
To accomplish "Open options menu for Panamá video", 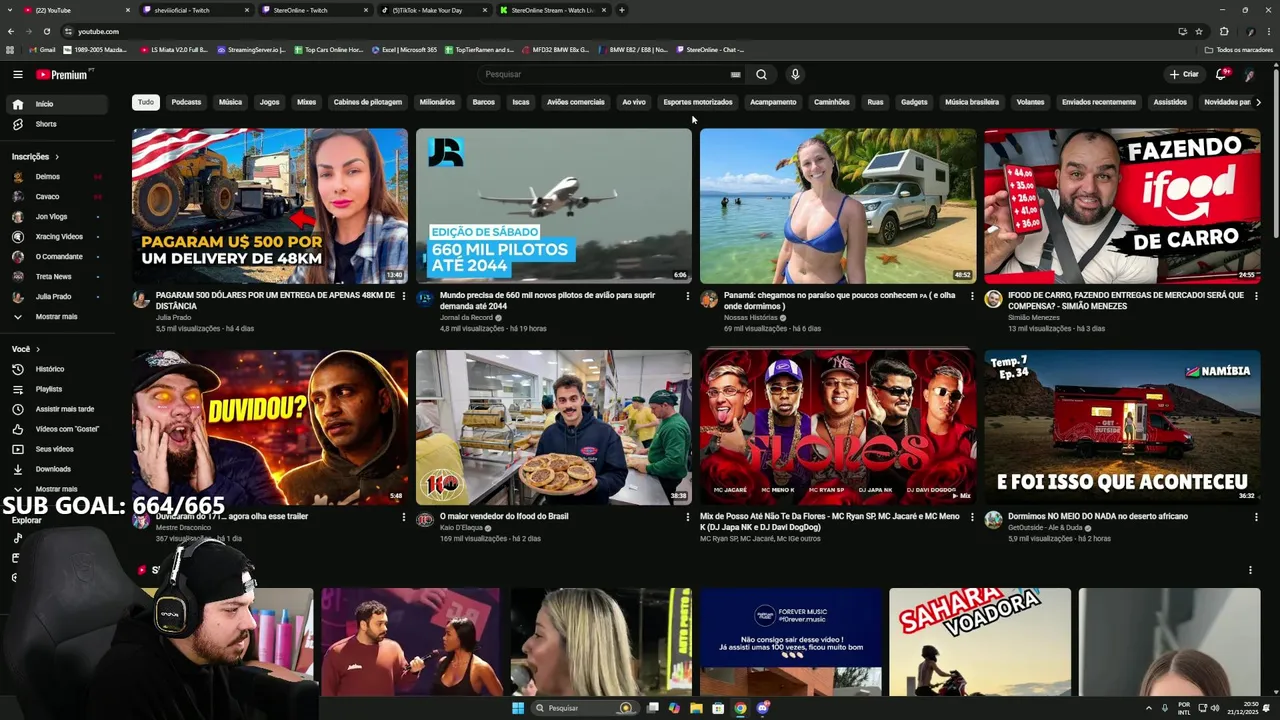I will (x=972, y=296).
